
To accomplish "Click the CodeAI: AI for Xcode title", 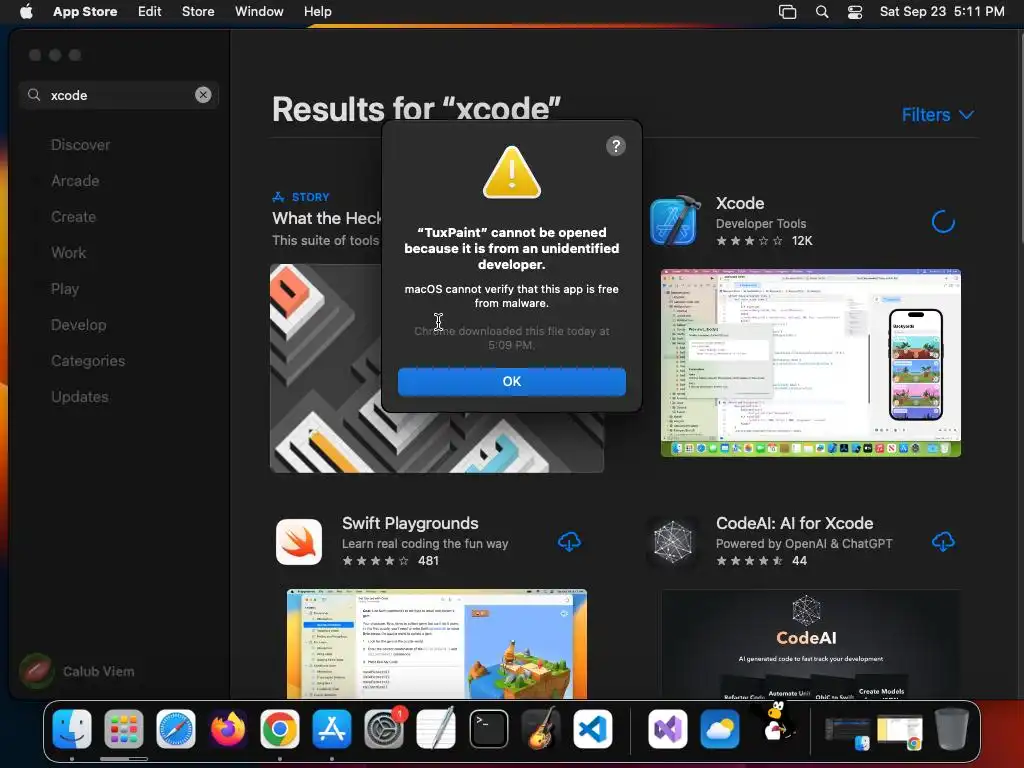I will pos(794,523).
